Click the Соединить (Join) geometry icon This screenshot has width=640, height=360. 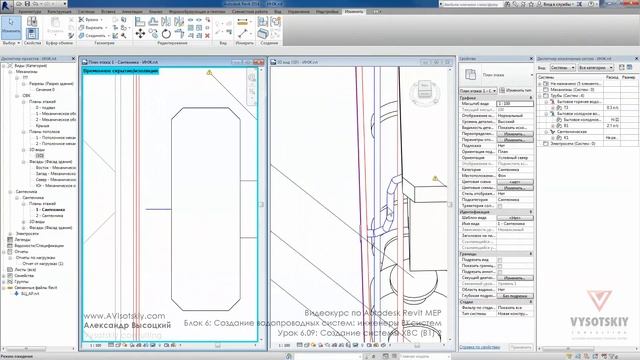(82, 36)
